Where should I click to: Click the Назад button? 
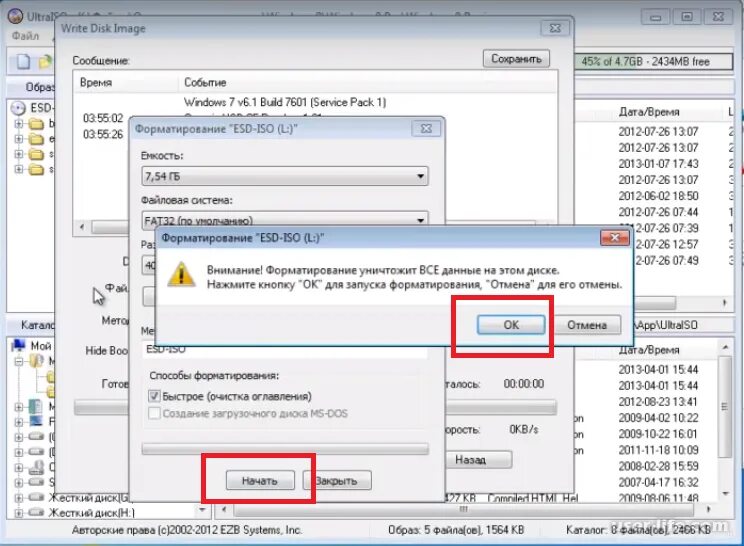478,459
